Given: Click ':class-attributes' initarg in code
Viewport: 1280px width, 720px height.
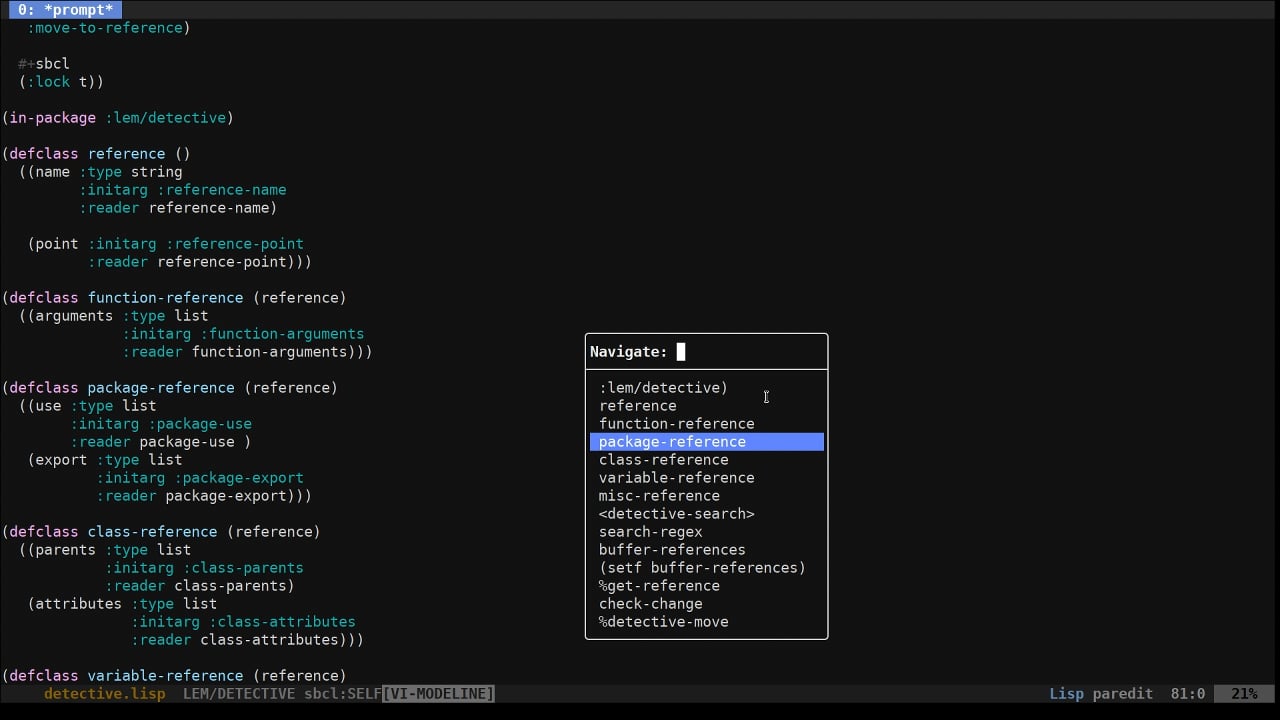Looking at the screenshot, I should tap(282, 622).
